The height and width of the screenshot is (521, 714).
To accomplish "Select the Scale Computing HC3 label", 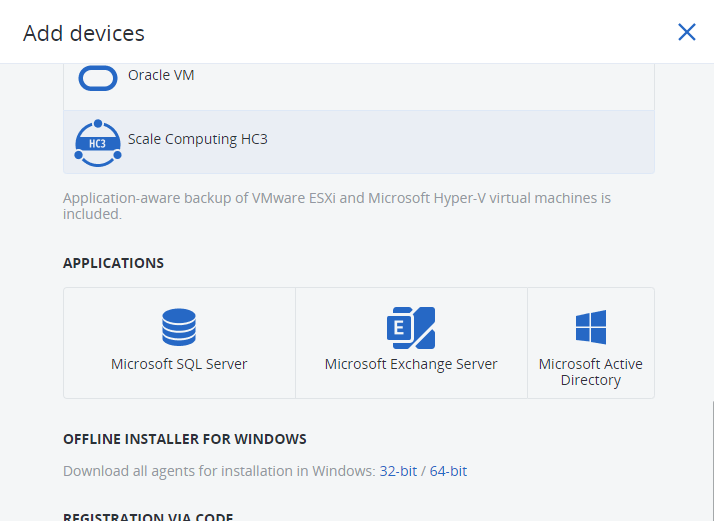I will (198, 139).
